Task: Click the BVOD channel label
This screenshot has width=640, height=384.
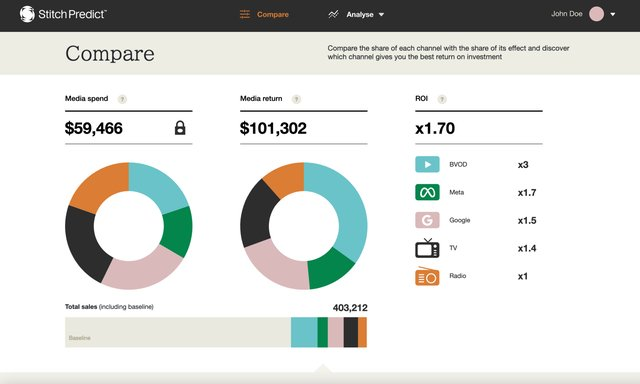Action: [458, 164]
